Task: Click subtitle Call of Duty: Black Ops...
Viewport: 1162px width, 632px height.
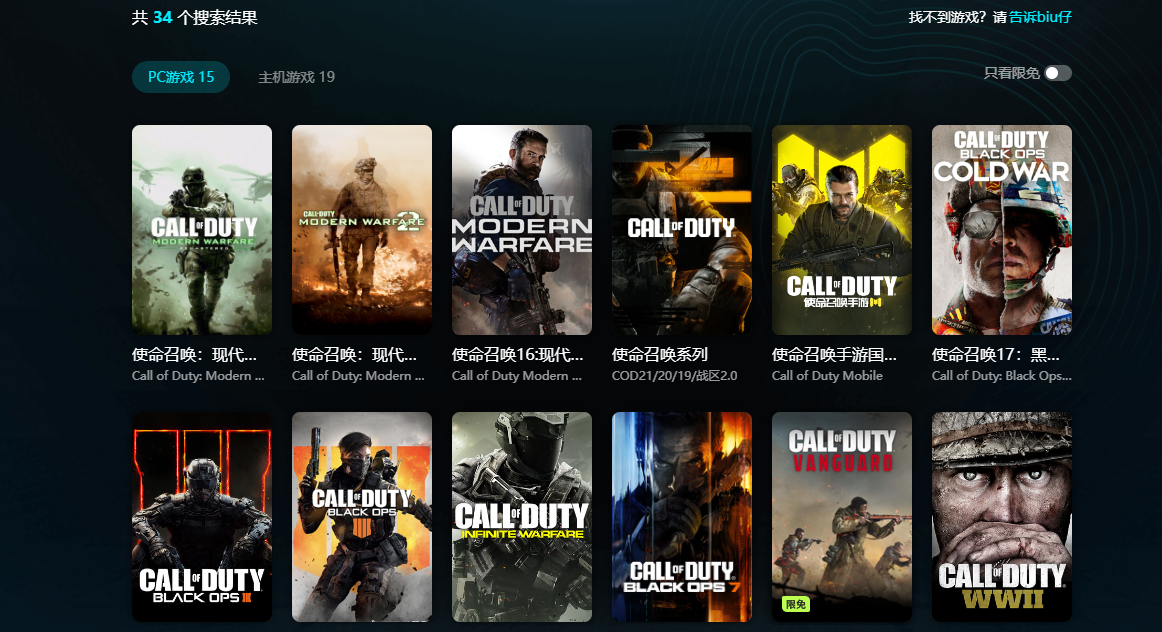Action: click(1002, 376)
